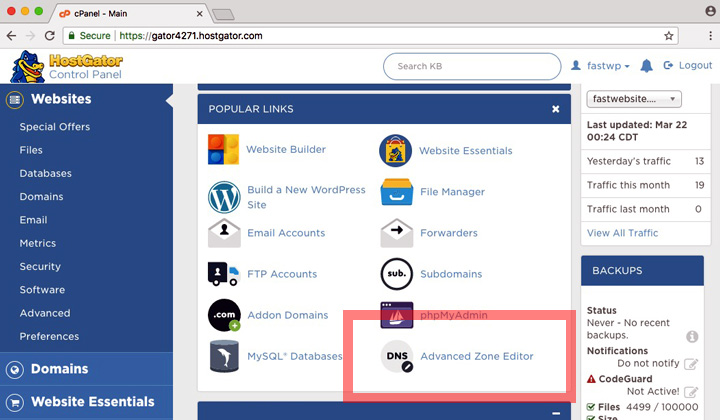Click the Addon Domains .com icon
Image resolution: width=720 pixels, height=420 pixels.
click(x=224, y=315)
